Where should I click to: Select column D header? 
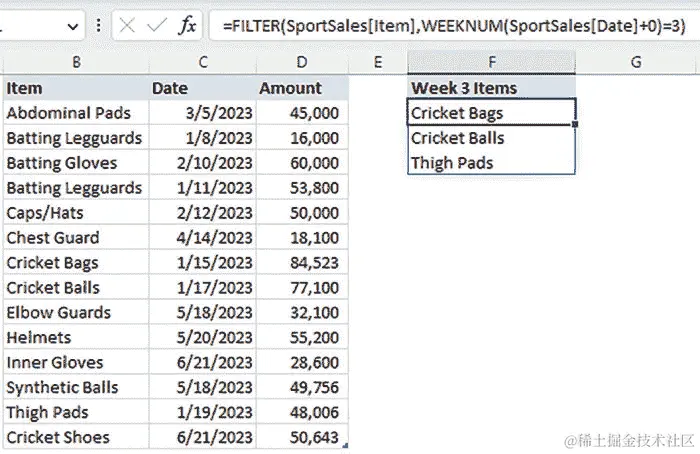[x=302, y=62]
